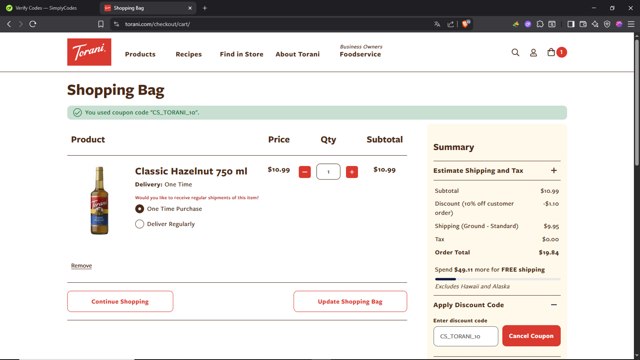The image size is (640, 360).
Task: Click the discount code input field
Action: coord(466,336)
